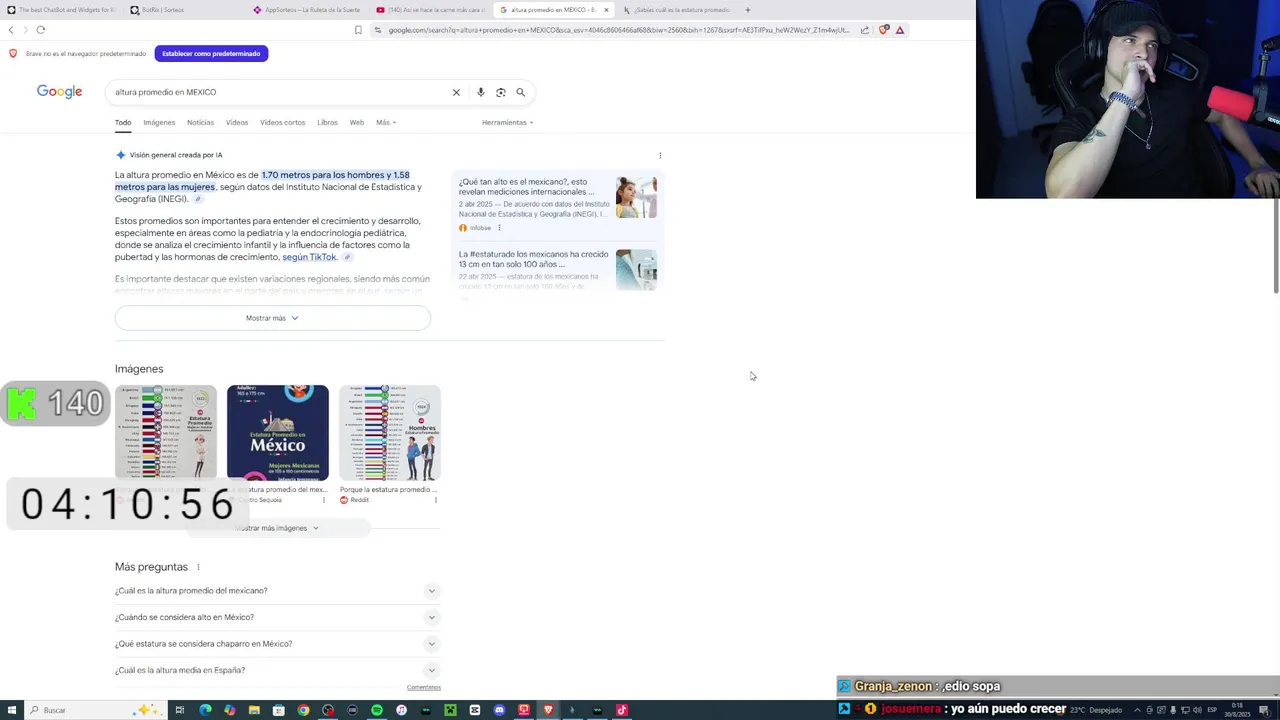Open Más preguntas three-dot info
The image size is (1280, 720).
[198, 567]
